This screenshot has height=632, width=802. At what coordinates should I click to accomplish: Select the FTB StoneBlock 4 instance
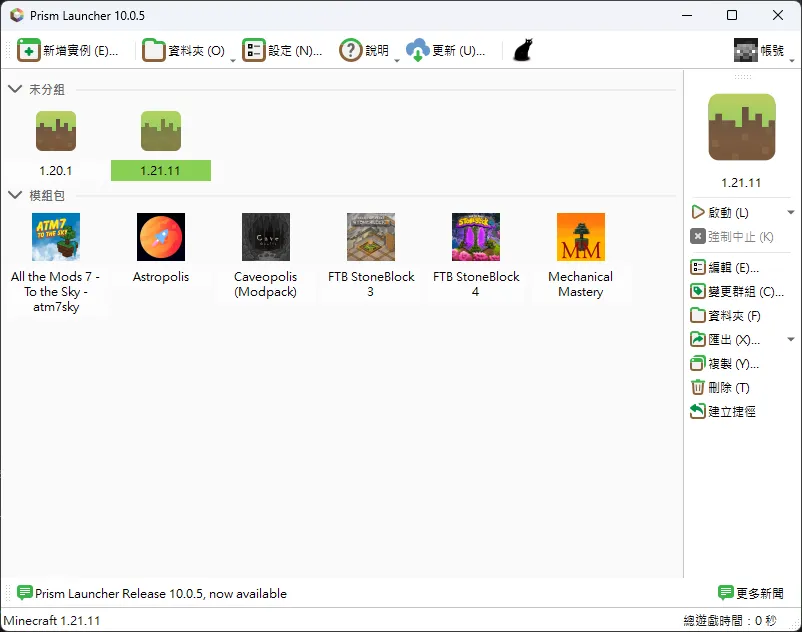point(476,256)
